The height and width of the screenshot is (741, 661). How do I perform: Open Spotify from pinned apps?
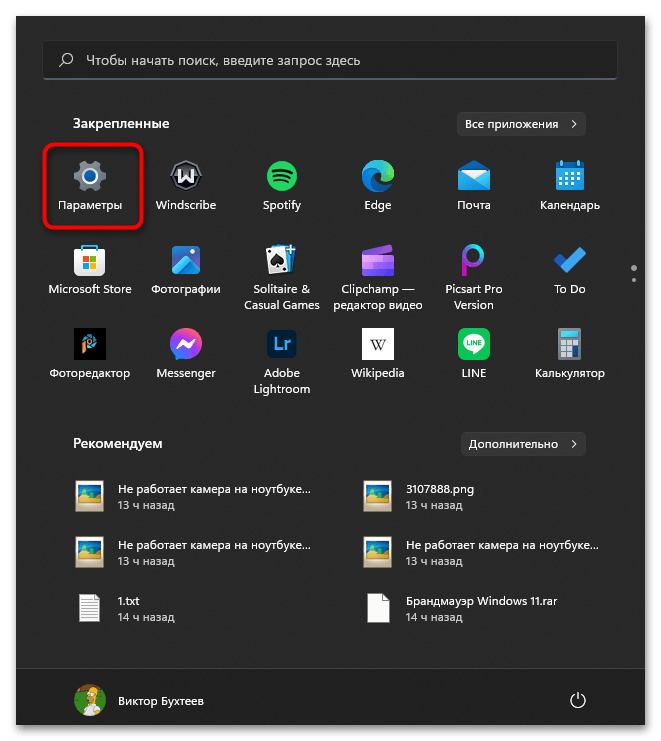pos(282,186)
